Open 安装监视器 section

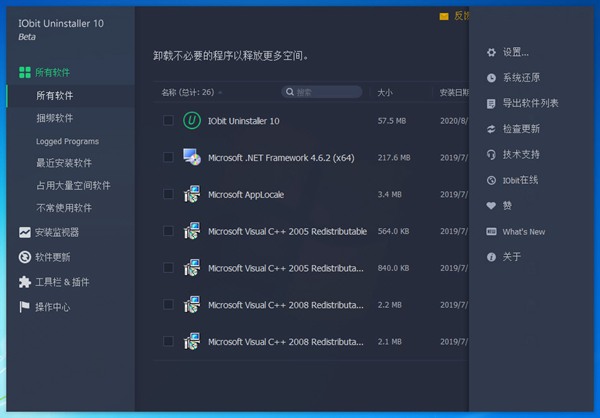coord(57,232)
